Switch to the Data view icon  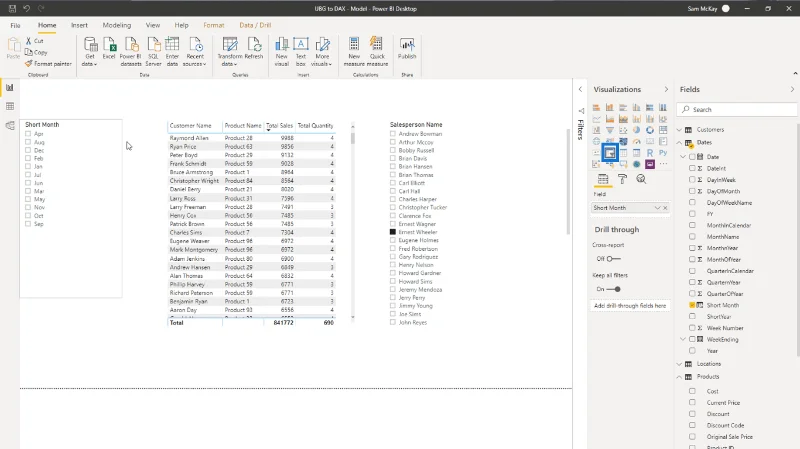pos(10,106)
